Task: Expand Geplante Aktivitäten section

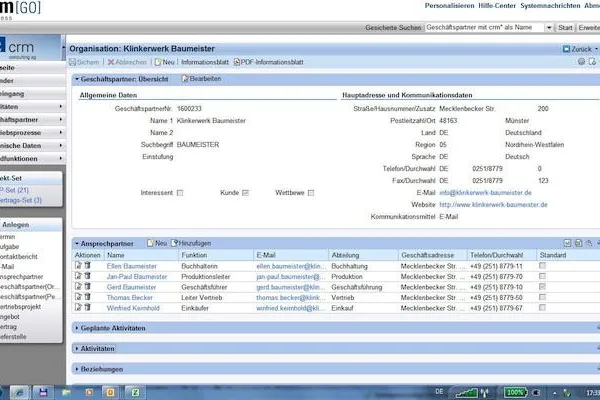Action: click(x=77, y=328)
